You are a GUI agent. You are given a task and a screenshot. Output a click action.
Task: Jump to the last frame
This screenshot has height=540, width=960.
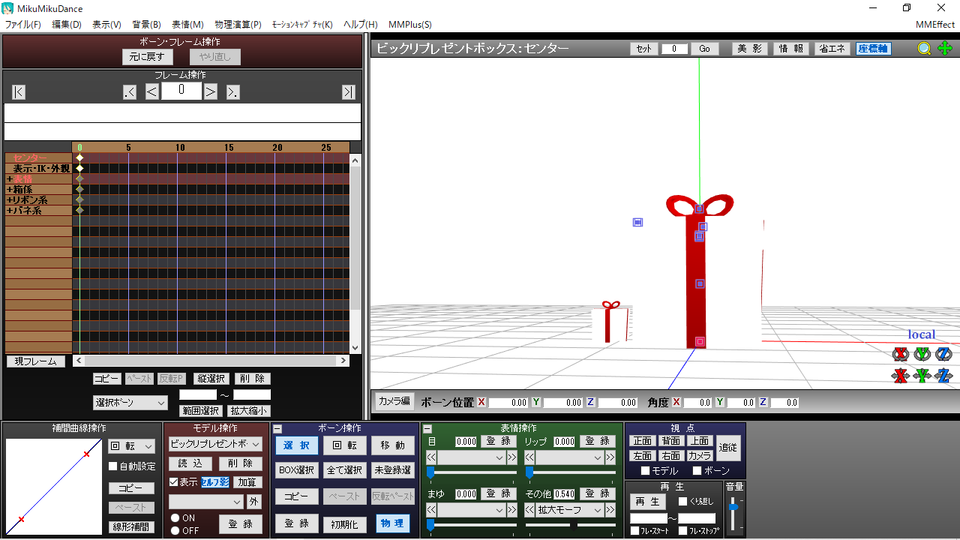click(x=348, y=92)
